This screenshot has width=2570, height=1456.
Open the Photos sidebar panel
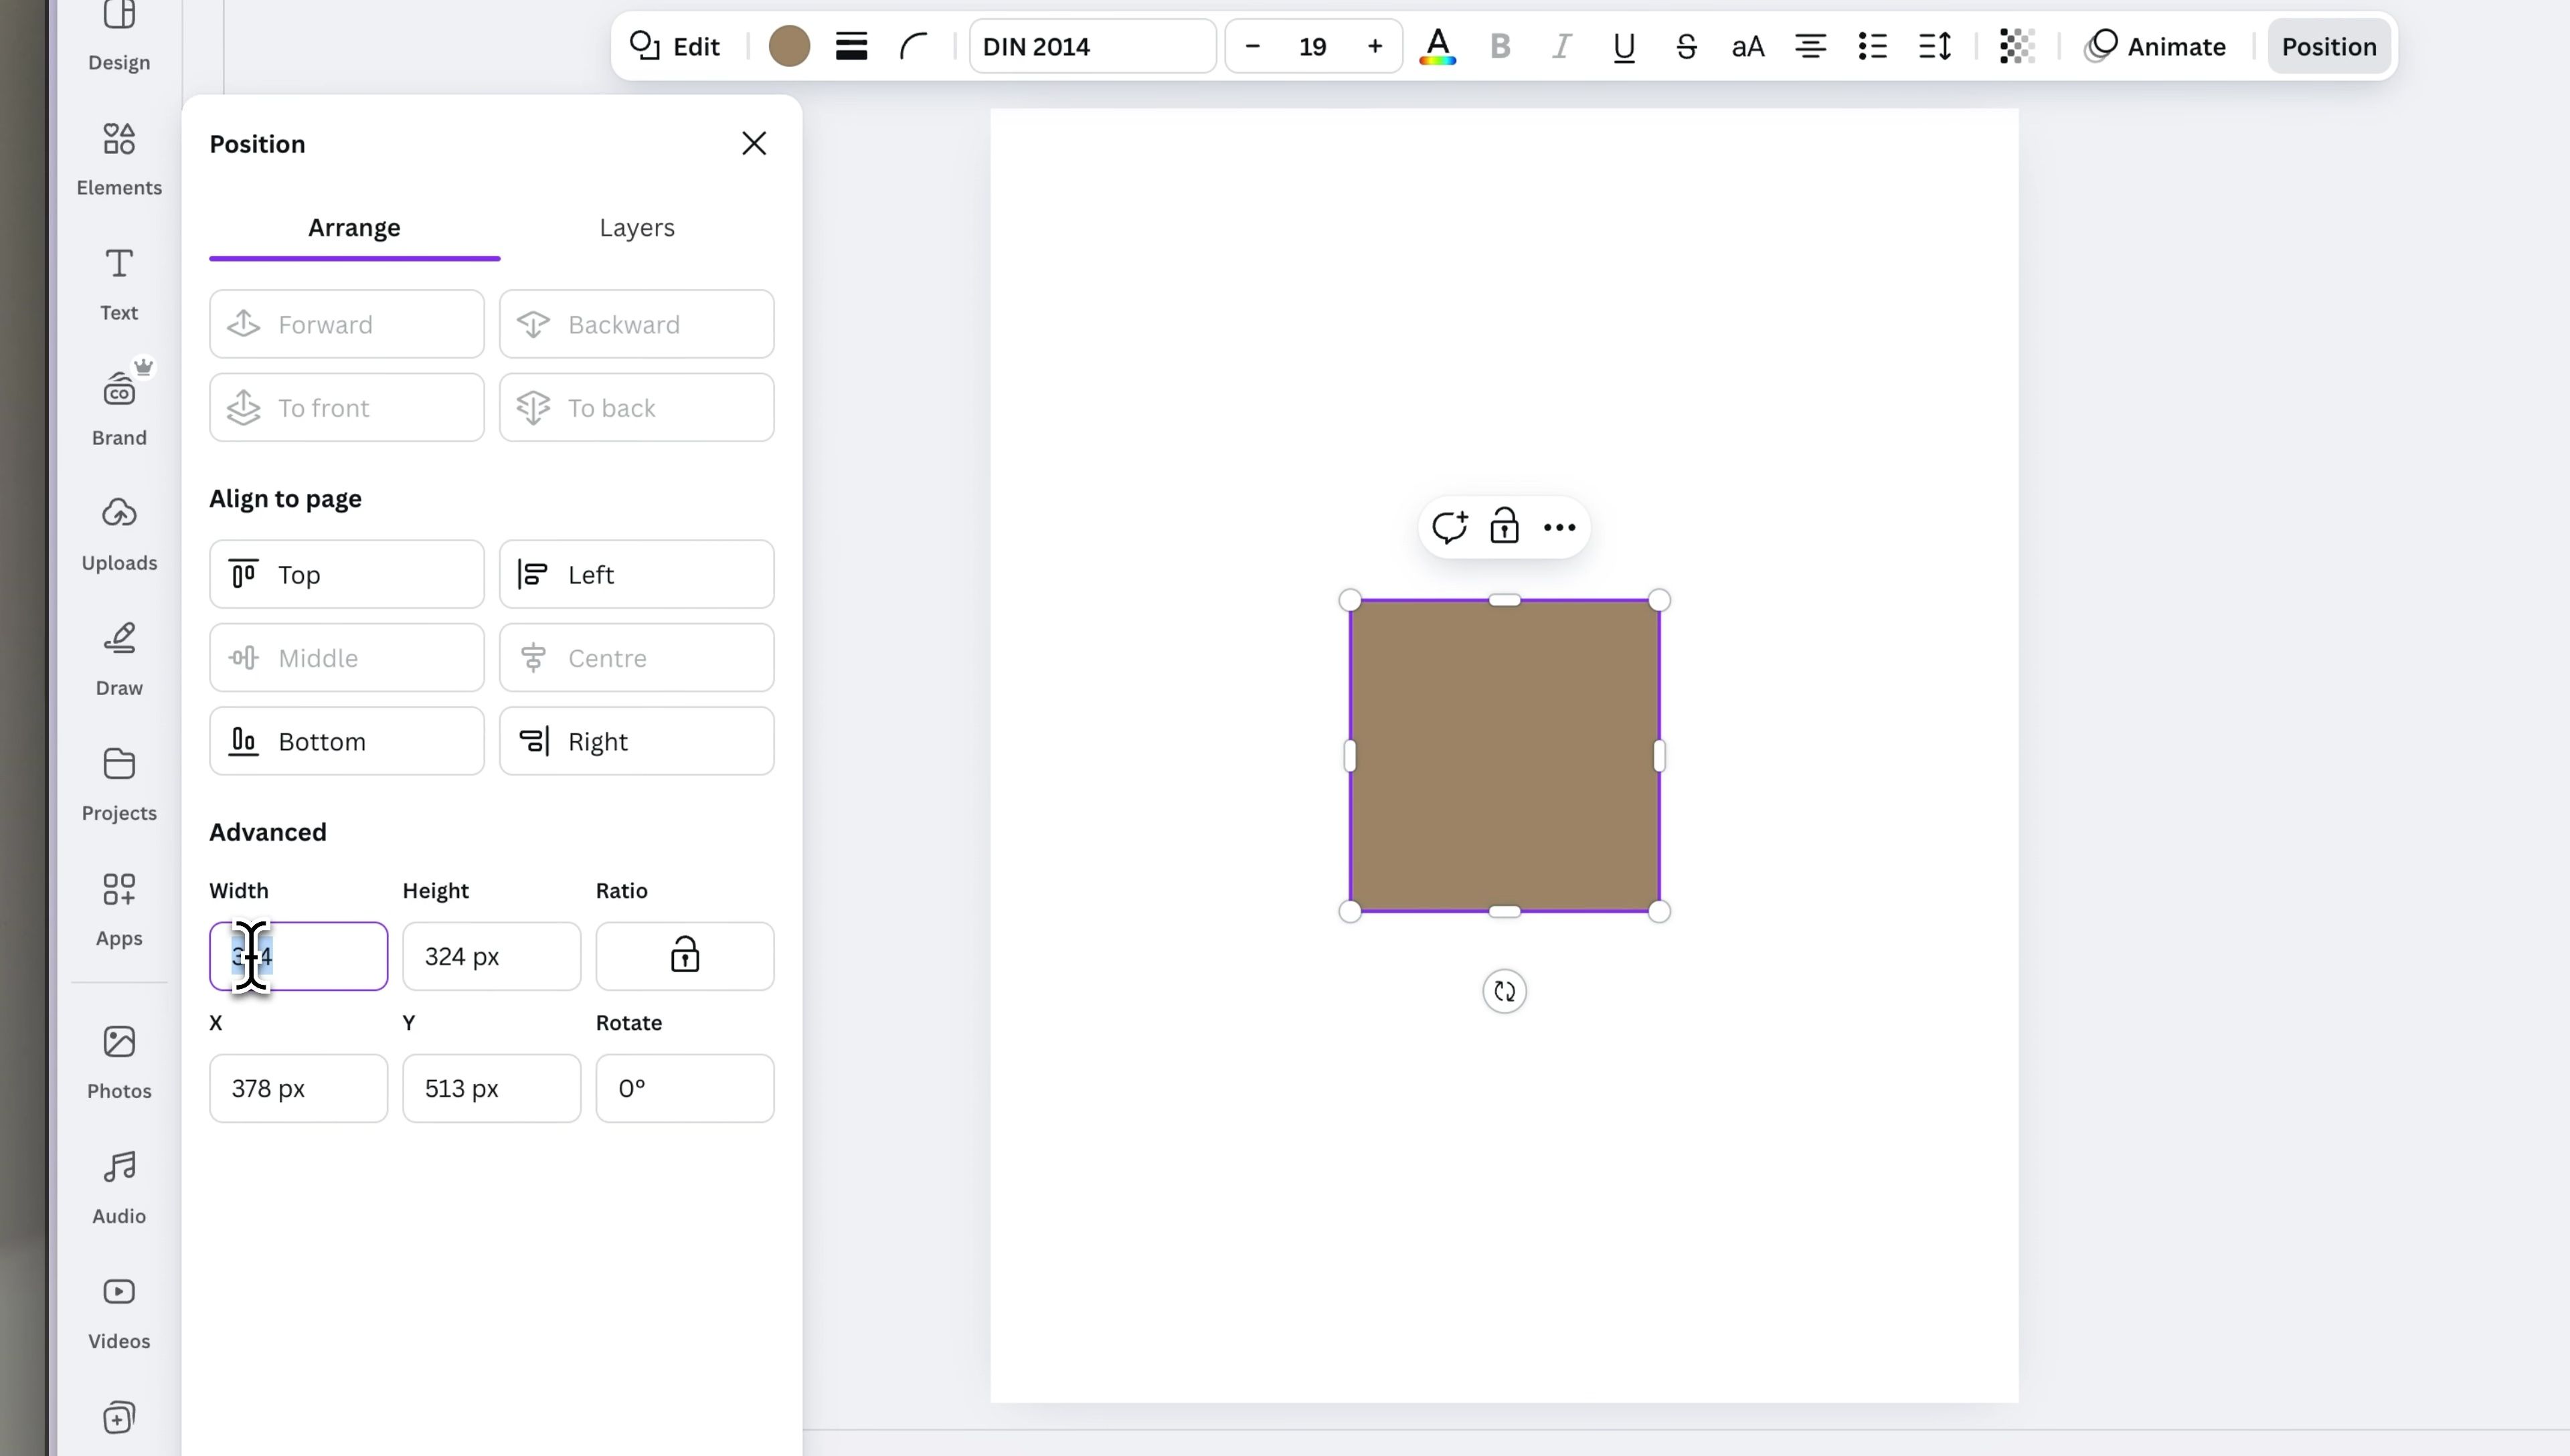pos(119,1063)
